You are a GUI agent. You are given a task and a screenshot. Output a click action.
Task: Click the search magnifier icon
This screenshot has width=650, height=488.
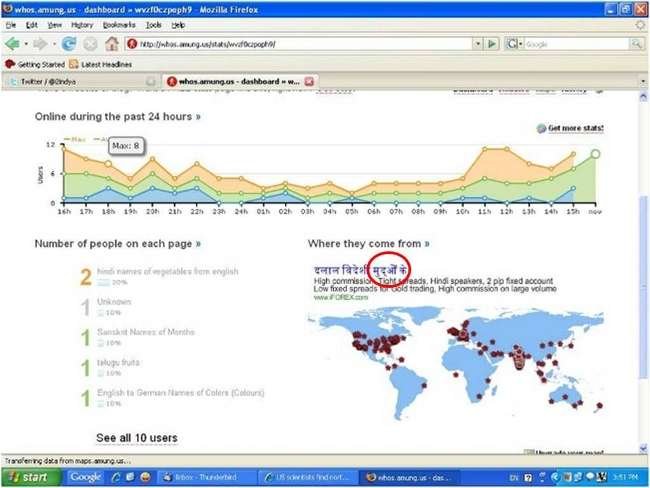coord(636,44)
